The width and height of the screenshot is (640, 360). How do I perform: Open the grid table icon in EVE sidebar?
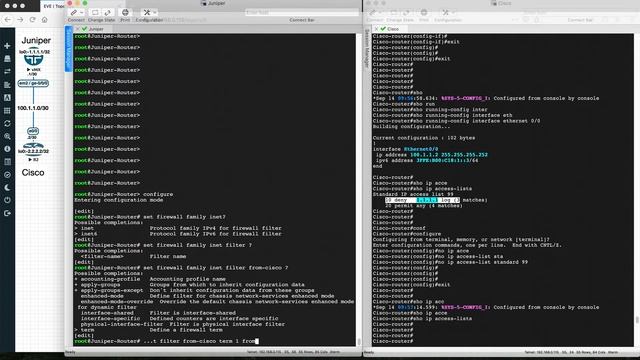pyautogui.click(x=7, y=111)
